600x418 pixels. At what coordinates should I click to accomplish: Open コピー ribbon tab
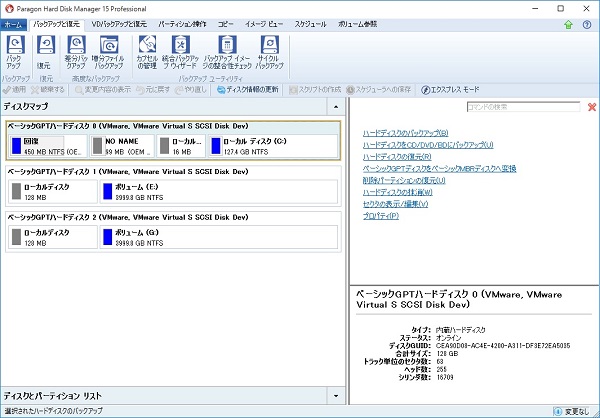click(226, 24)
